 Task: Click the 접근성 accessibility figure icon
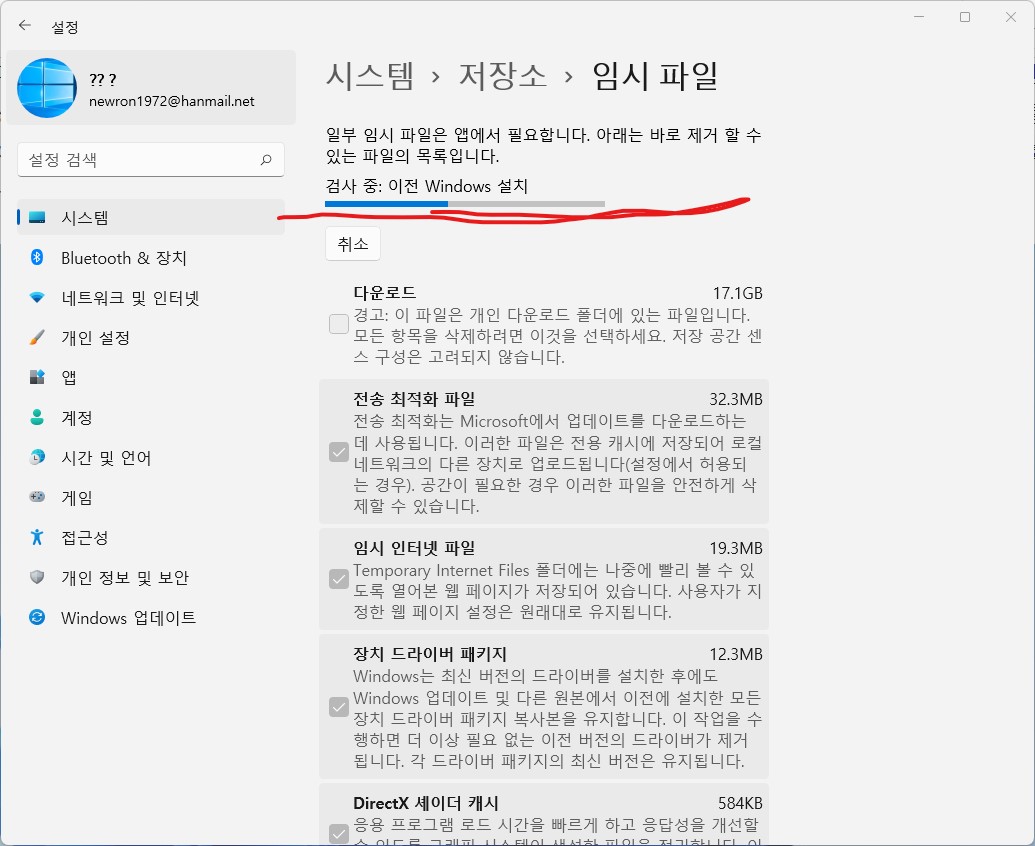(x=38, y=537)
